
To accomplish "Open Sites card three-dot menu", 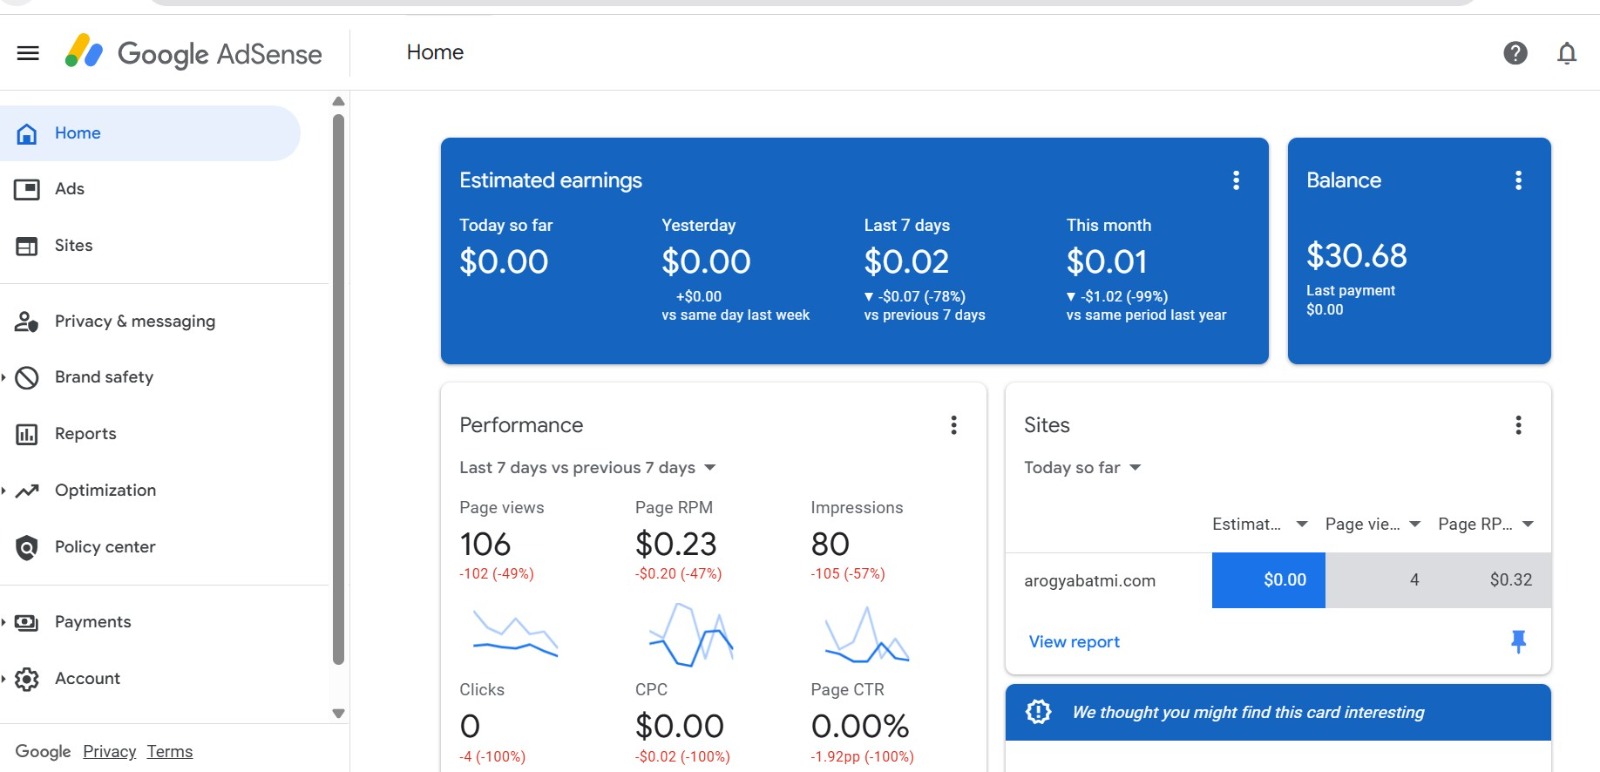I will tap(1518, 425).
